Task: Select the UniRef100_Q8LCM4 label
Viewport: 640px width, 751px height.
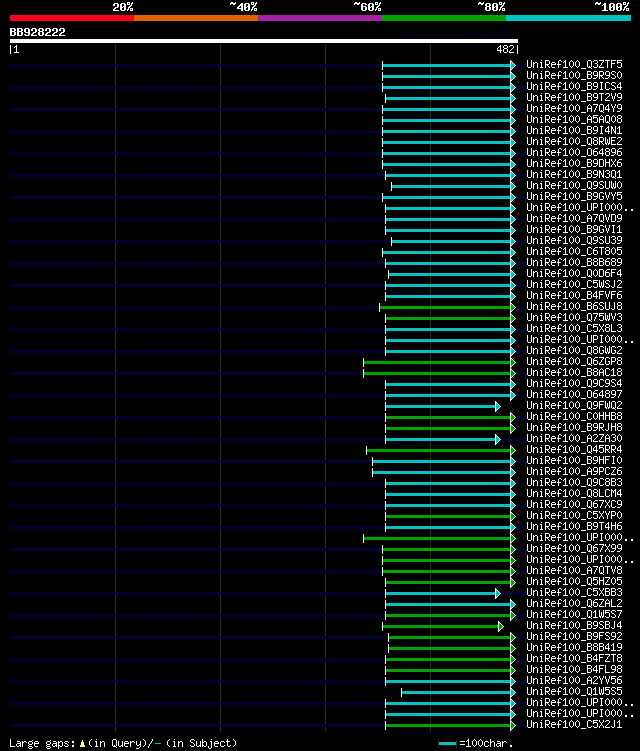Action: pos(574,493)
